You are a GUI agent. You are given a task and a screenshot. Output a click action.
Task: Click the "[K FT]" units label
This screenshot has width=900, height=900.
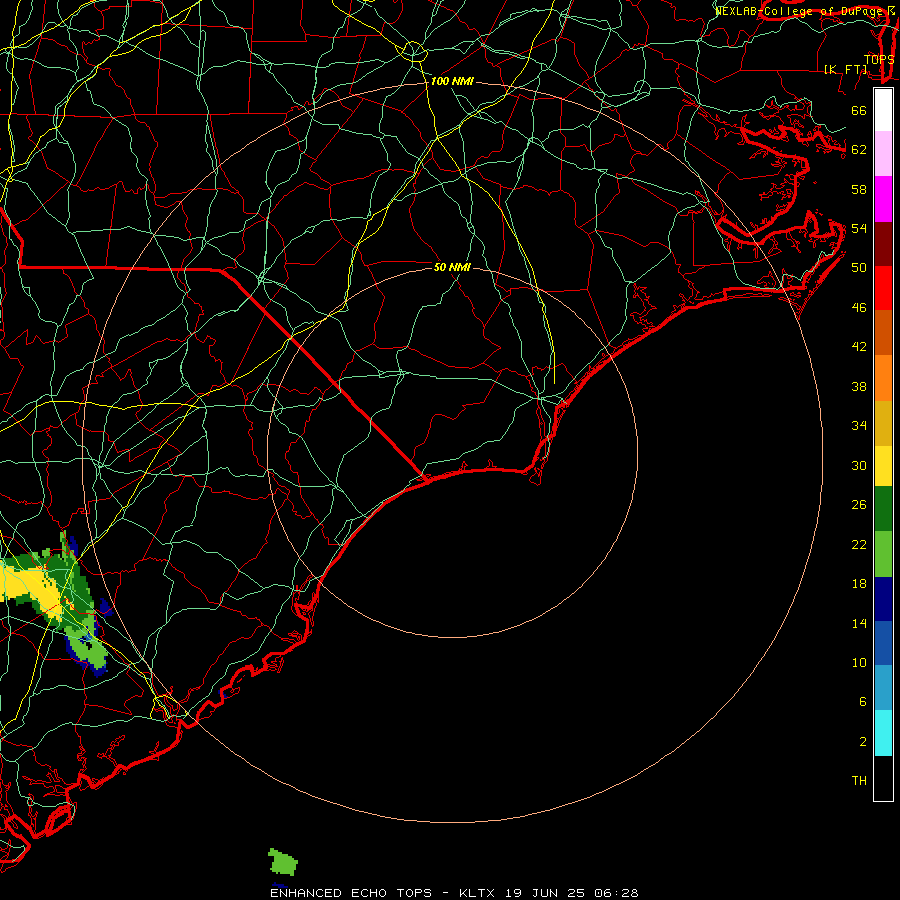coord(846,69)
